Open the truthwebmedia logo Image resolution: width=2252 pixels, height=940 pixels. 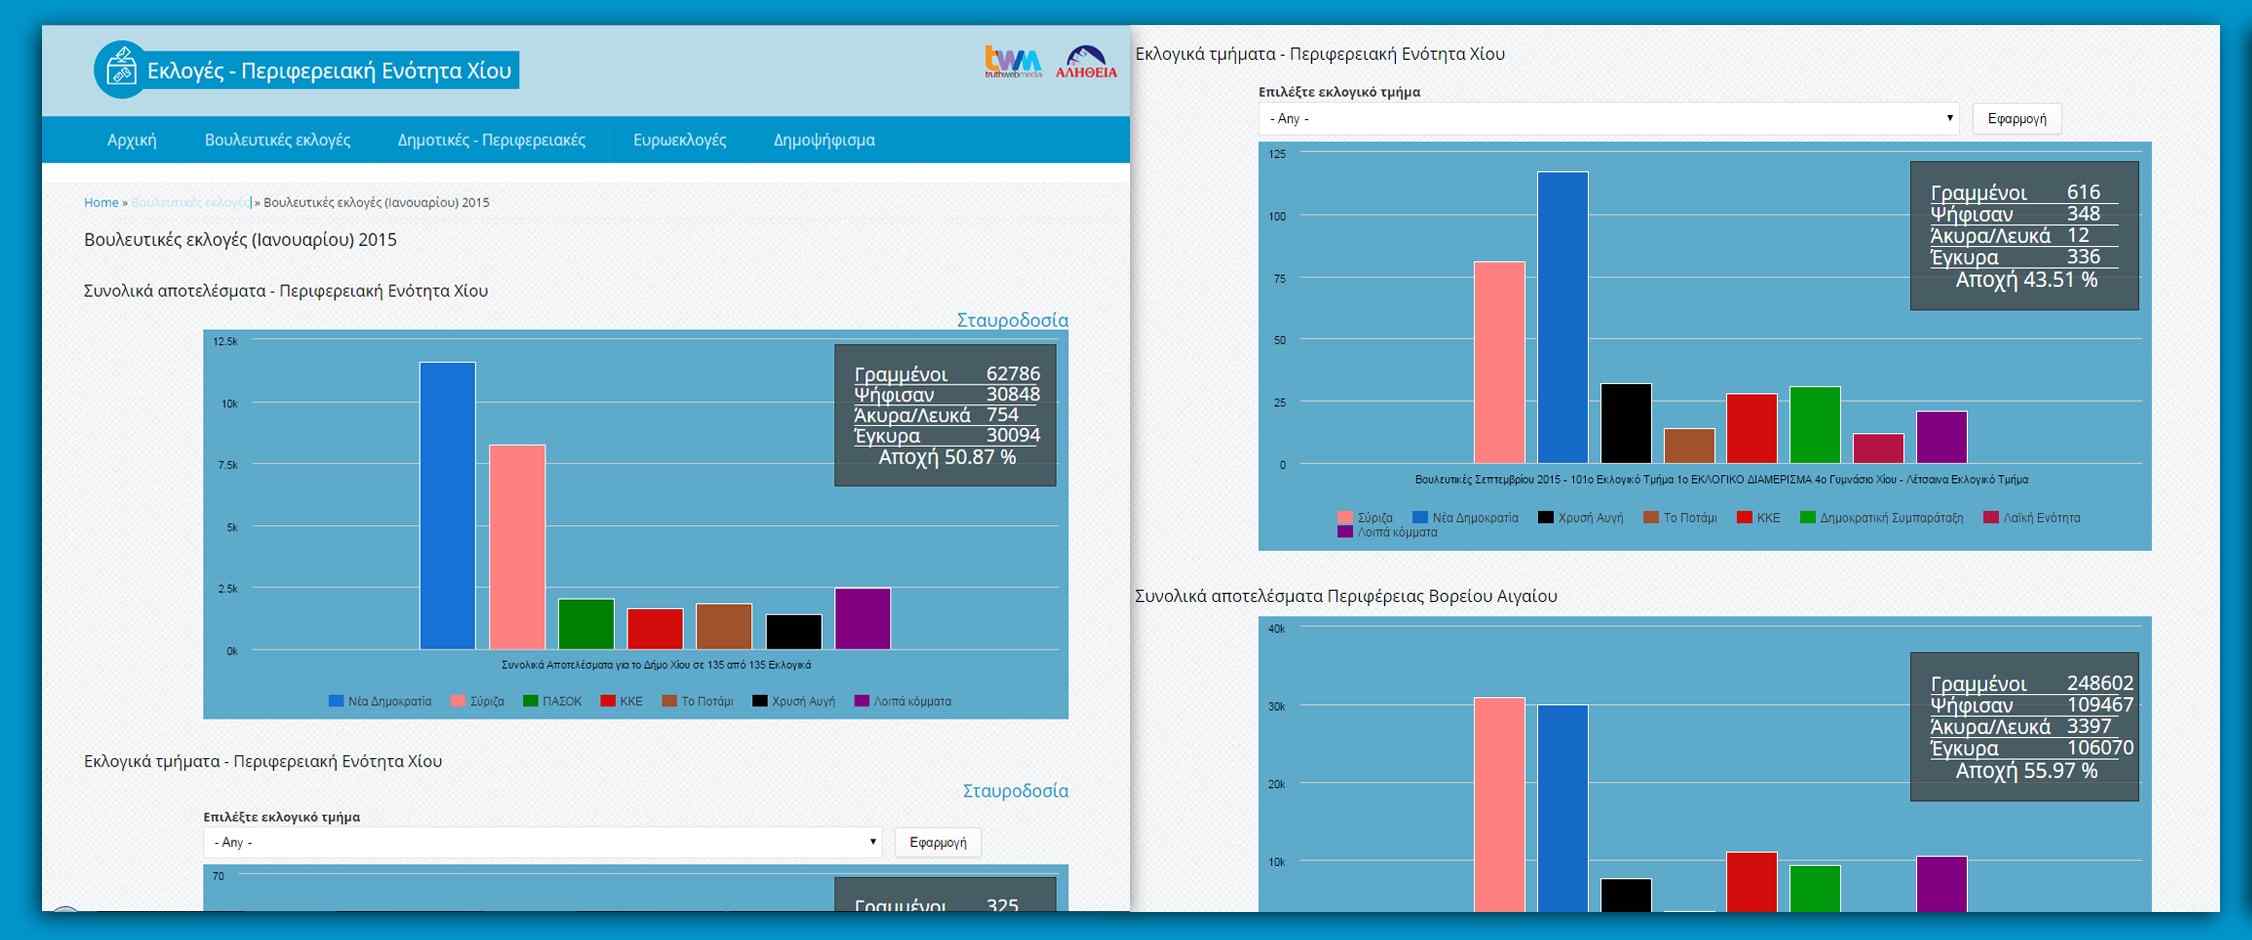click(x=1012, y=62)
